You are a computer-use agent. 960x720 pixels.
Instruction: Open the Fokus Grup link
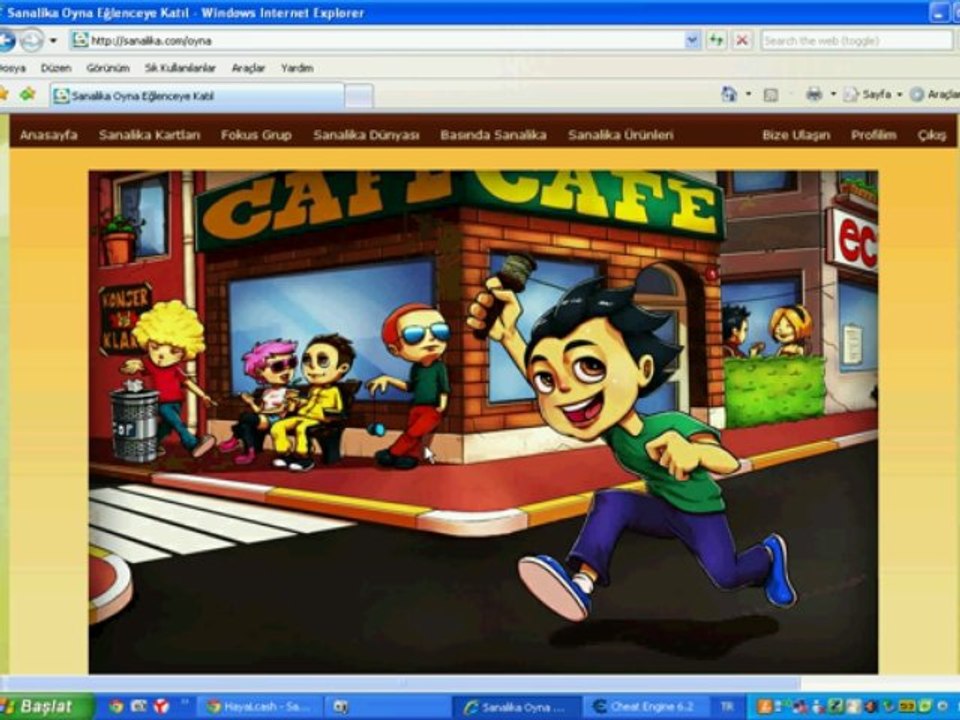pyautogui.click(x=256, y=135)
